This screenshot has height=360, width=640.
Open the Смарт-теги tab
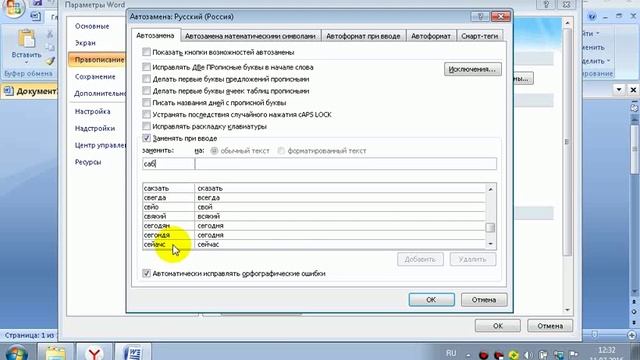pos(480,36)
